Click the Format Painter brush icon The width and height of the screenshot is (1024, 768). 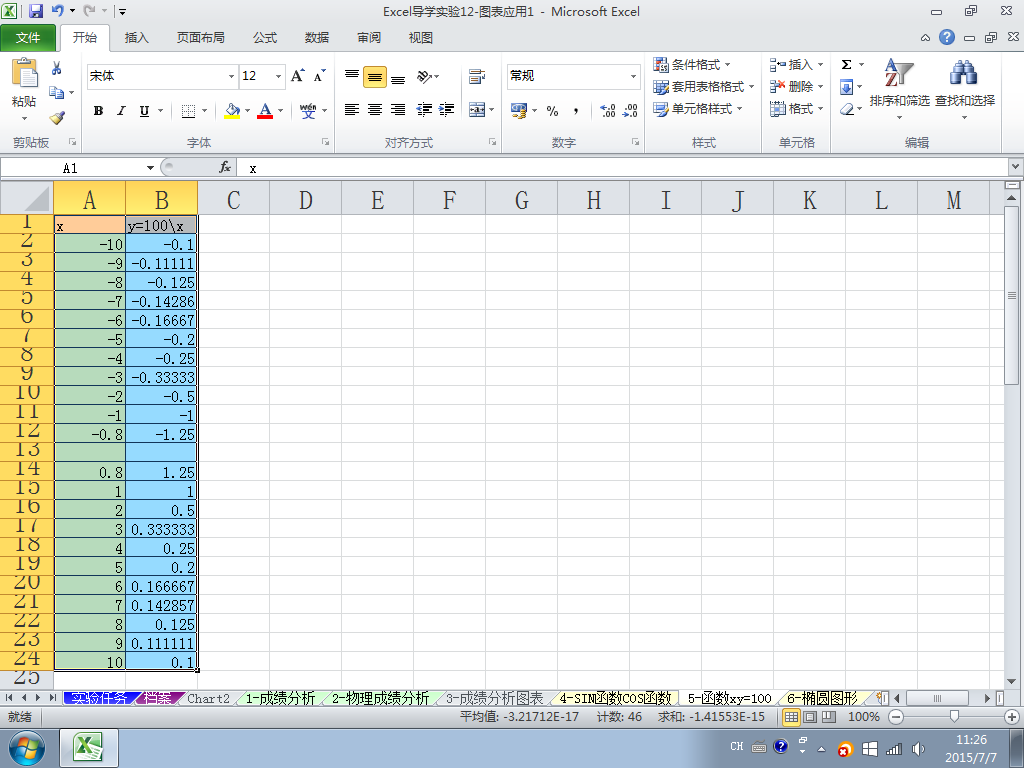(x=57, y=118)
